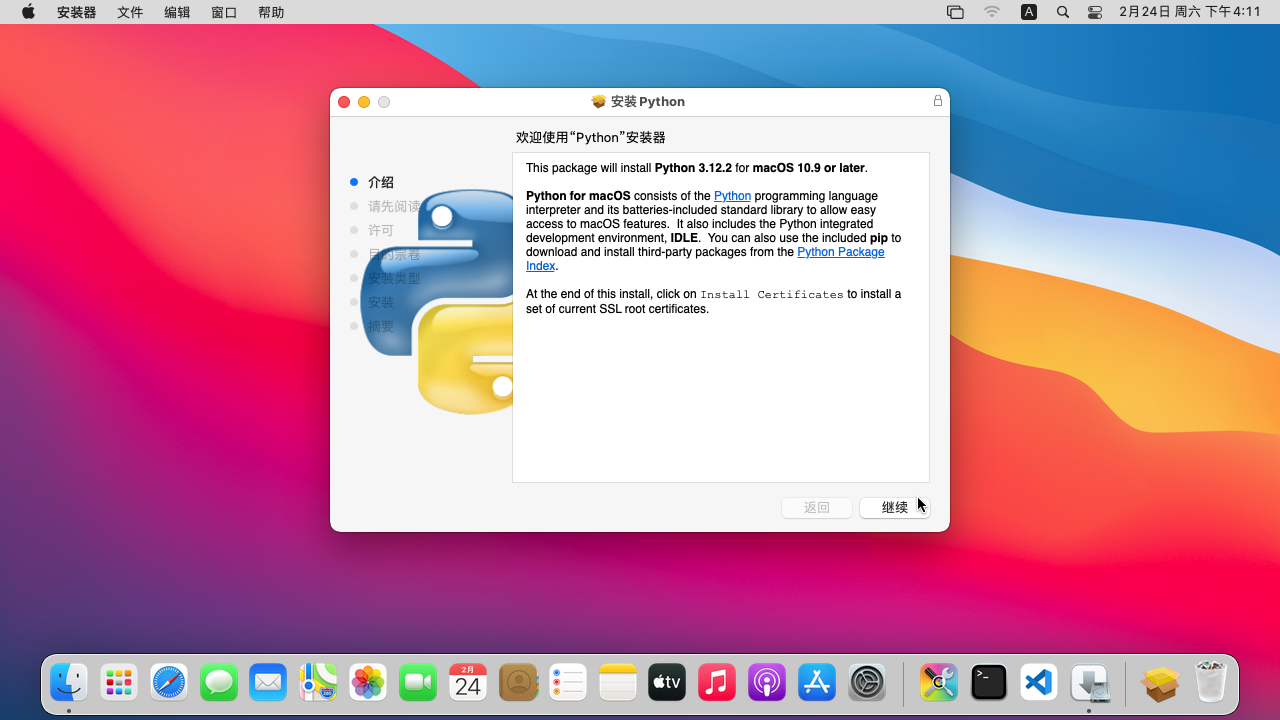Screen dimensions: 1280x720
Task: Select the 目的宗卷 step in the sidebar
Action: 394,254
